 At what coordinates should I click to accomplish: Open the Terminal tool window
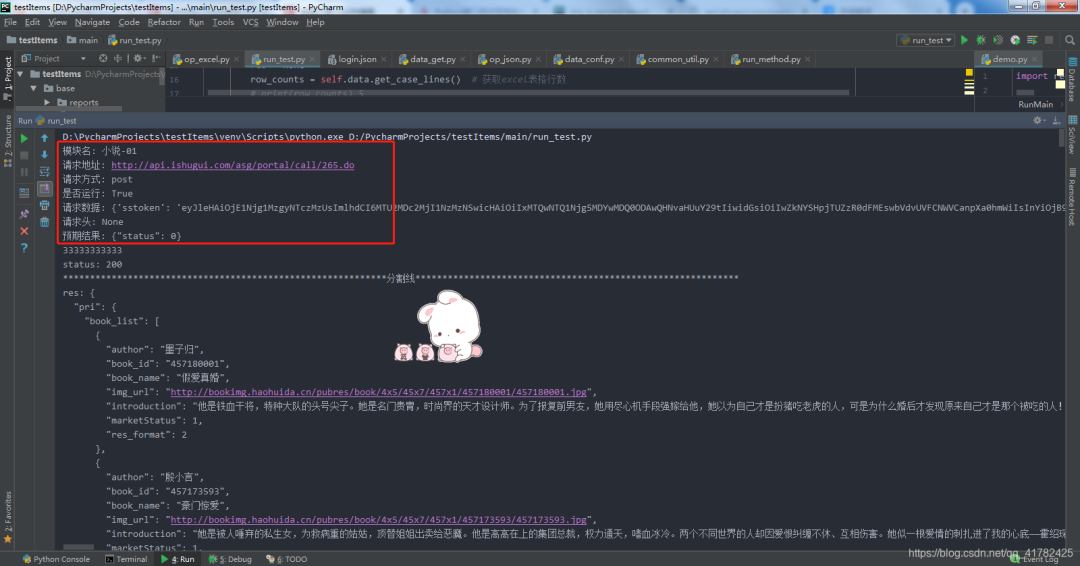(x=126, y=559)
